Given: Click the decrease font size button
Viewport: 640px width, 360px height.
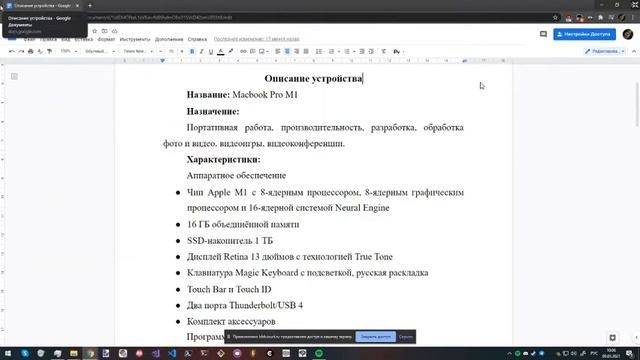Looking at the screenshot, I should (161, 51).
